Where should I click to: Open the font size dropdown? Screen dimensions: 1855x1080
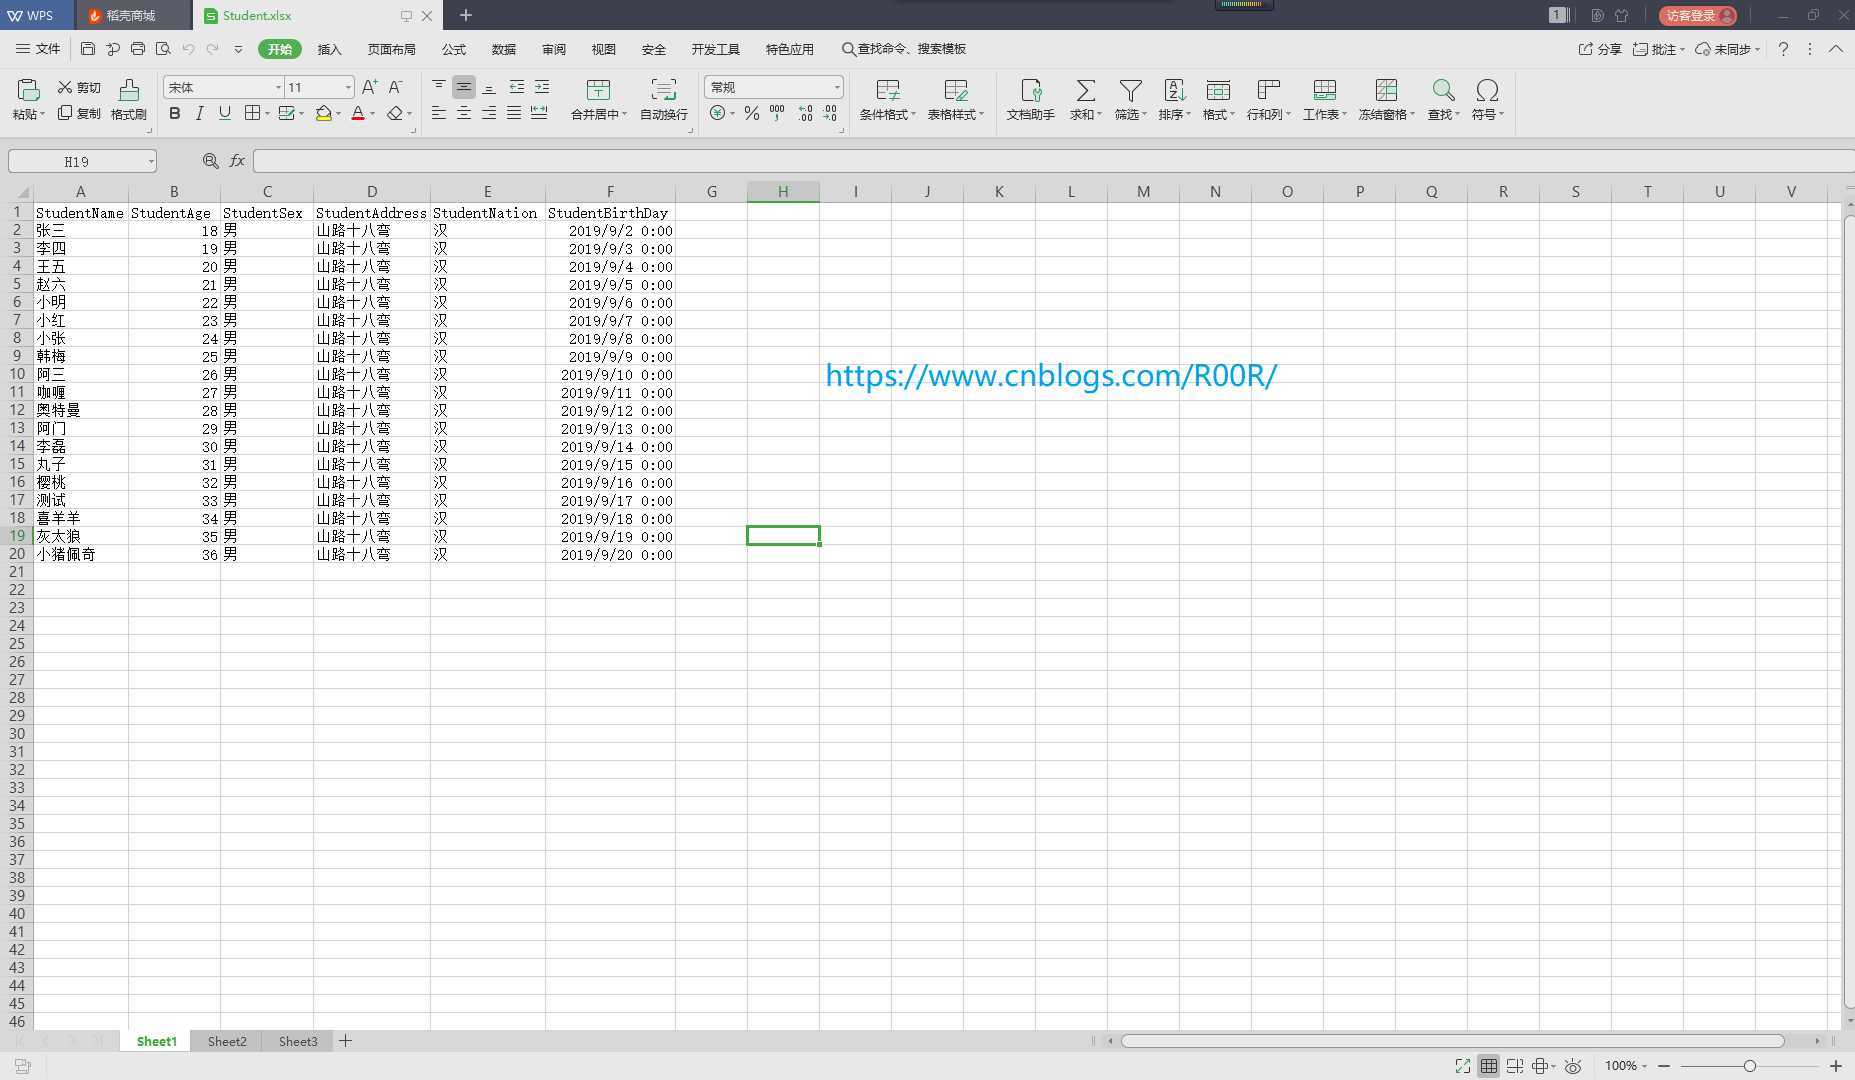347,88
